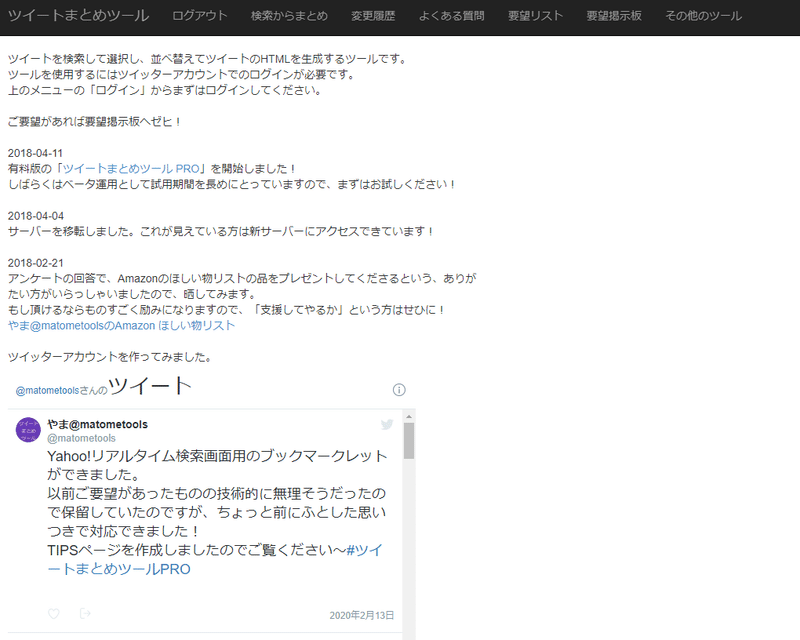Viewport: 800px width, 640px height.
Task: Click the ご要望があれば要望掲示板へゼヒ！ line
Action: click(x=94, y=121)
